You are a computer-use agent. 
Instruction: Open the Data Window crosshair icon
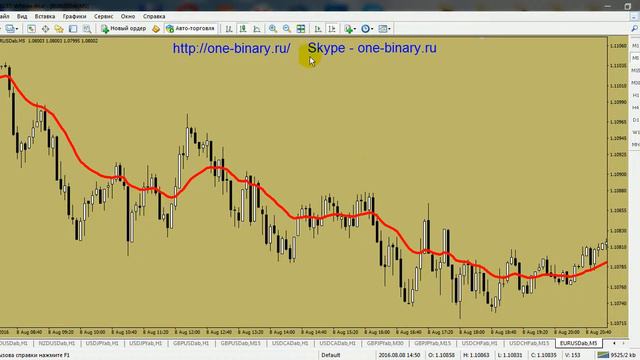(x=45, y=29)
